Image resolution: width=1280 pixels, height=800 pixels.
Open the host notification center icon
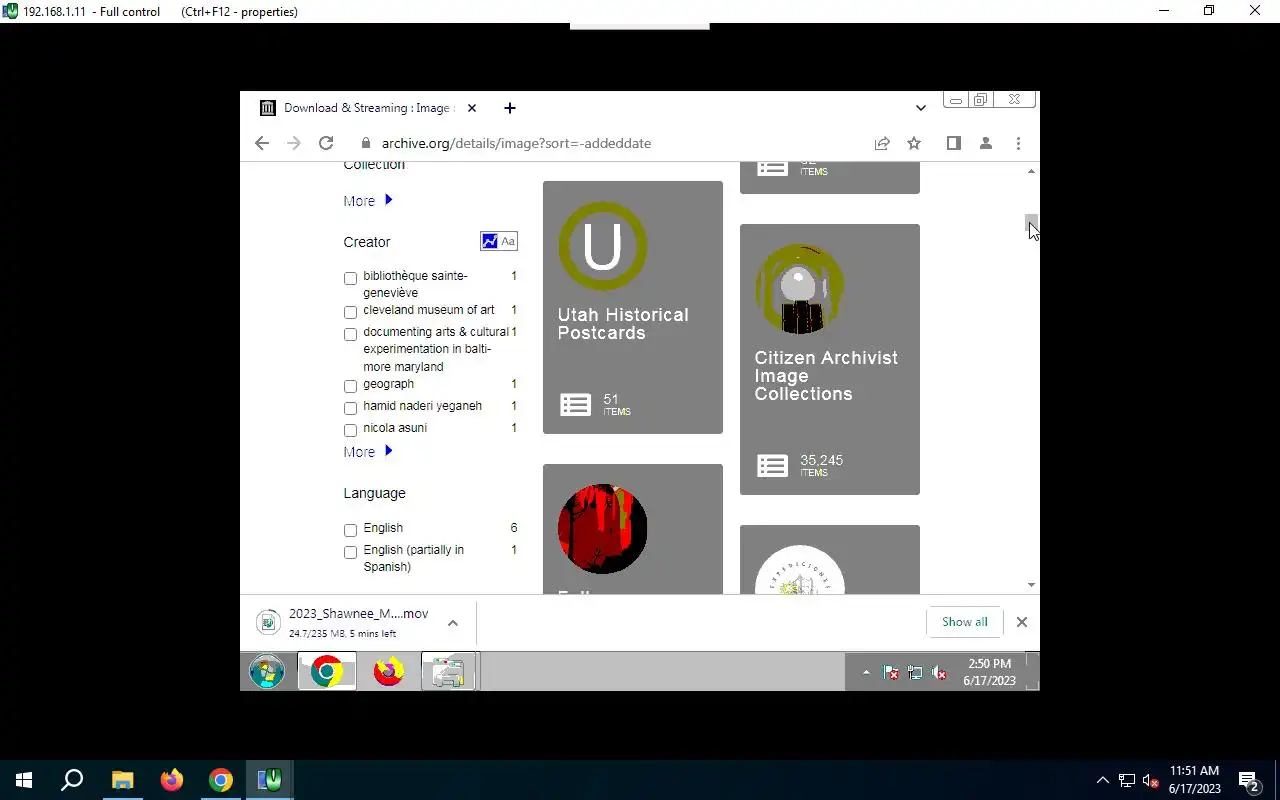[1249, 780]
